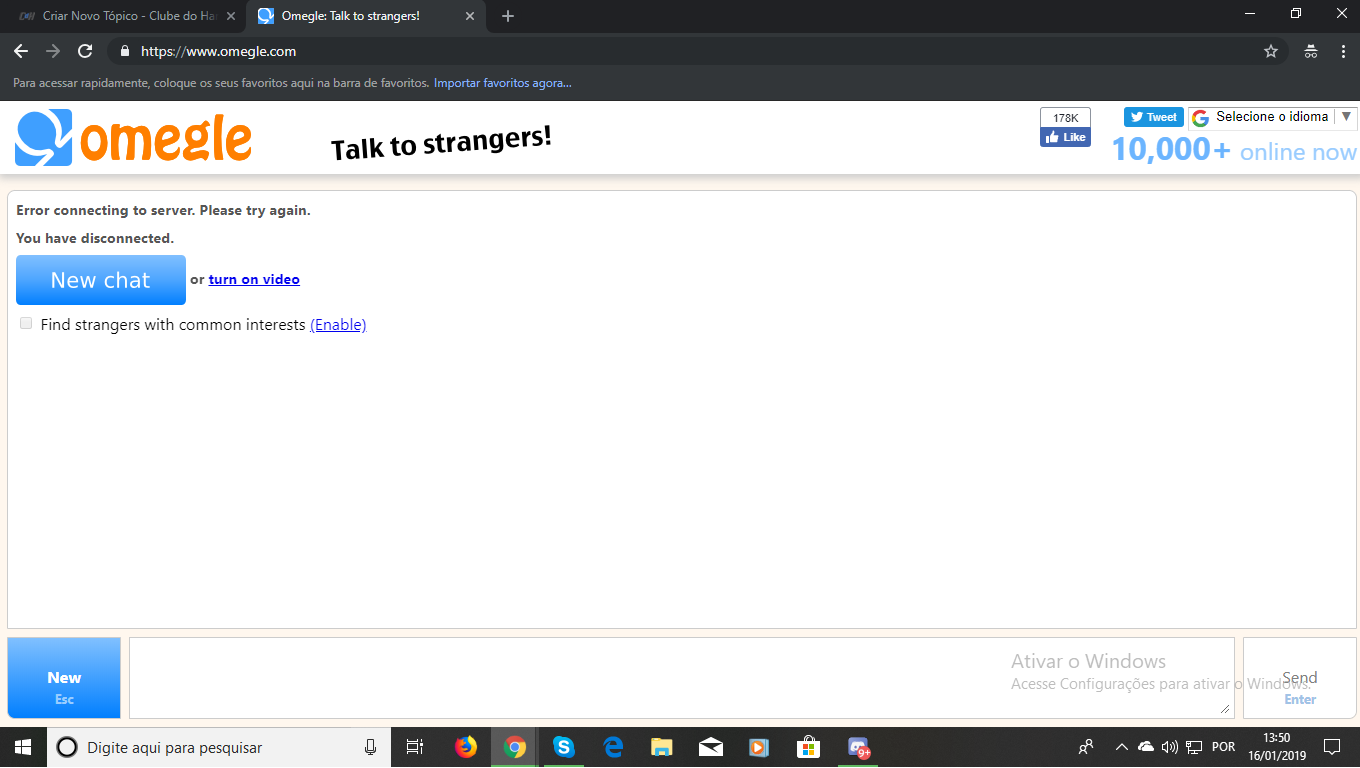
Task: Select the Omegle: Talk to strangers tab
Action: 366,16
